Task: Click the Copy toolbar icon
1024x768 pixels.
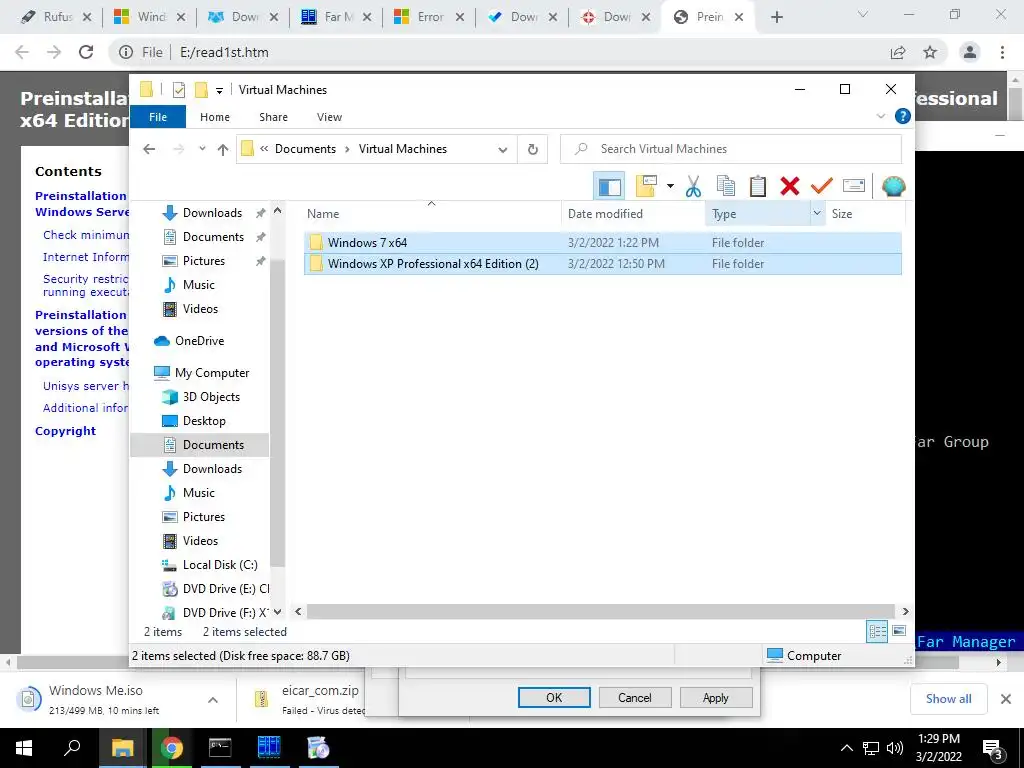Action: (726, 187)
